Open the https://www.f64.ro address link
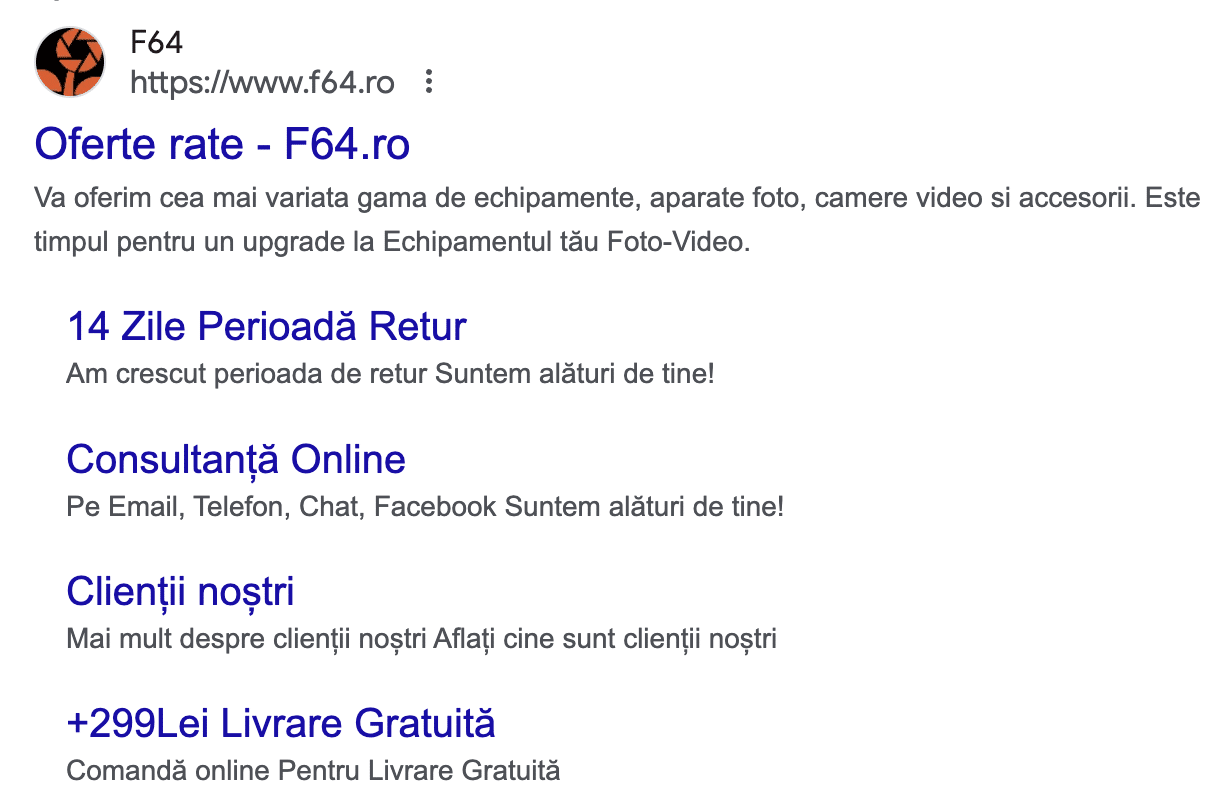Screen dimensions: 1228x812 point(262,82)
